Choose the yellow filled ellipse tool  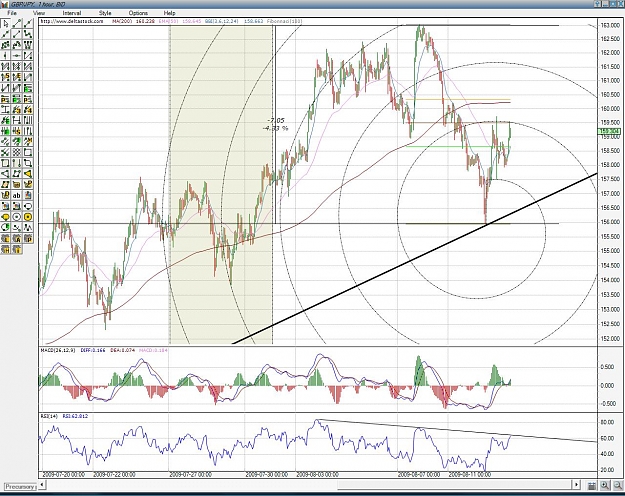[5, 217]
